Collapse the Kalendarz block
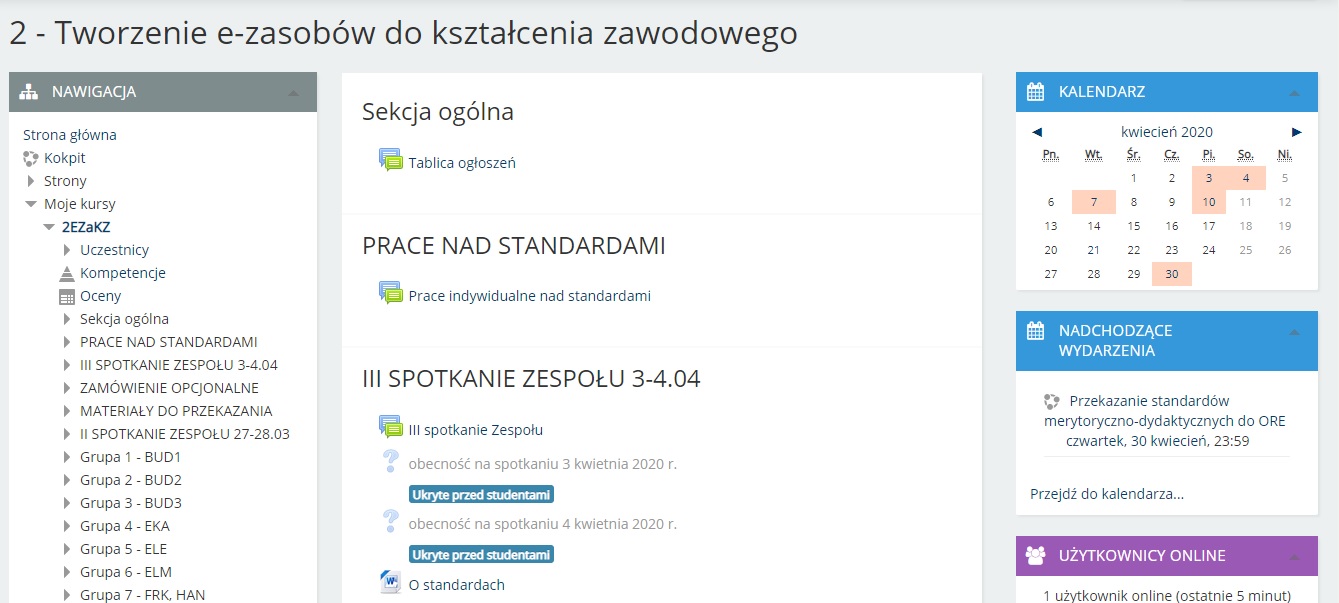The height and width of the screenshot is (603, 1339). pos(1295,93)
